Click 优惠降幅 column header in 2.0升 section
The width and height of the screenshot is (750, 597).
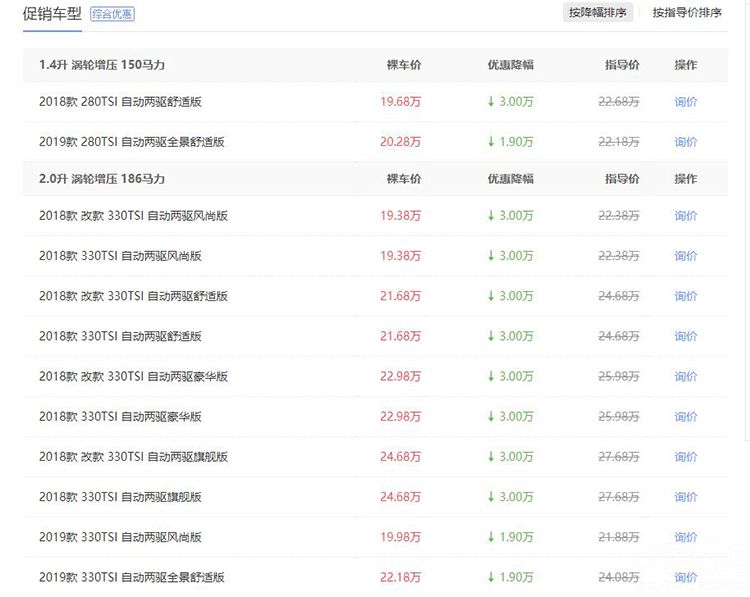510,179
